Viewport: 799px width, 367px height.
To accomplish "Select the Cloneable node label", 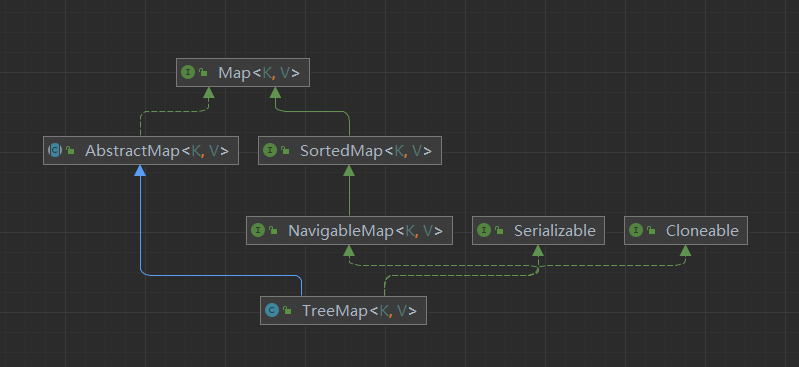I will pos(702,230).
